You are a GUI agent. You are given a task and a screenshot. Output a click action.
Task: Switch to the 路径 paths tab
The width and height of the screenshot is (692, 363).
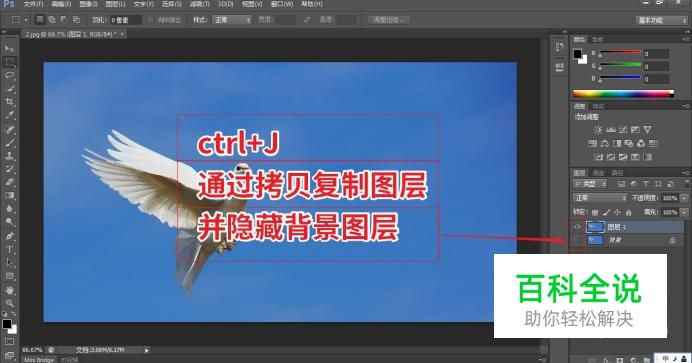(617, 172)
